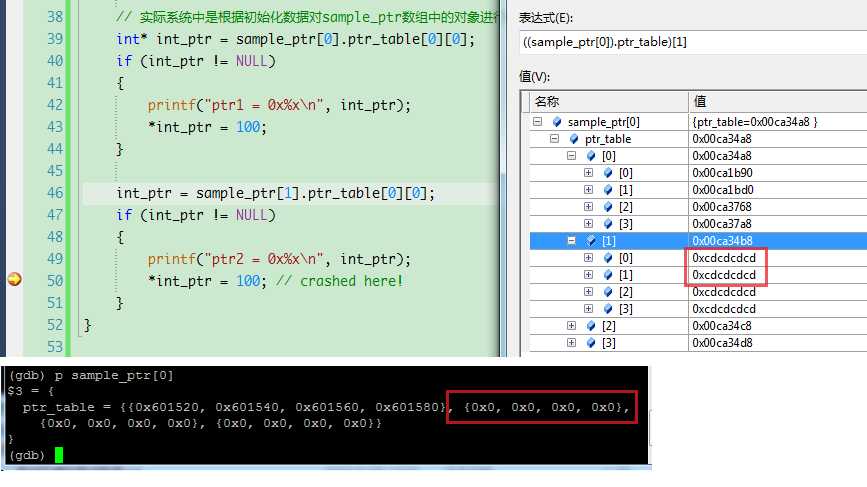
Task: Click the variable icon of the selected [1] row
Action: pyautogui.click(x=591, y=240)
